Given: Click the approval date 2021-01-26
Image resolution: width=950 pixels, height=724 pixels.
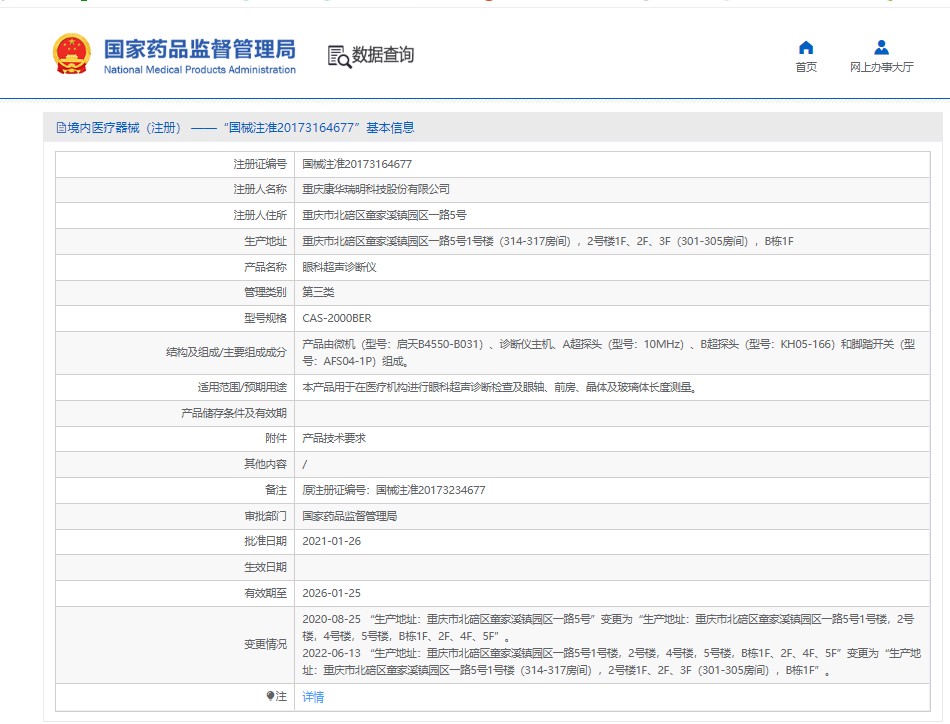Looking at the screenshot, I should click(331, 541).
